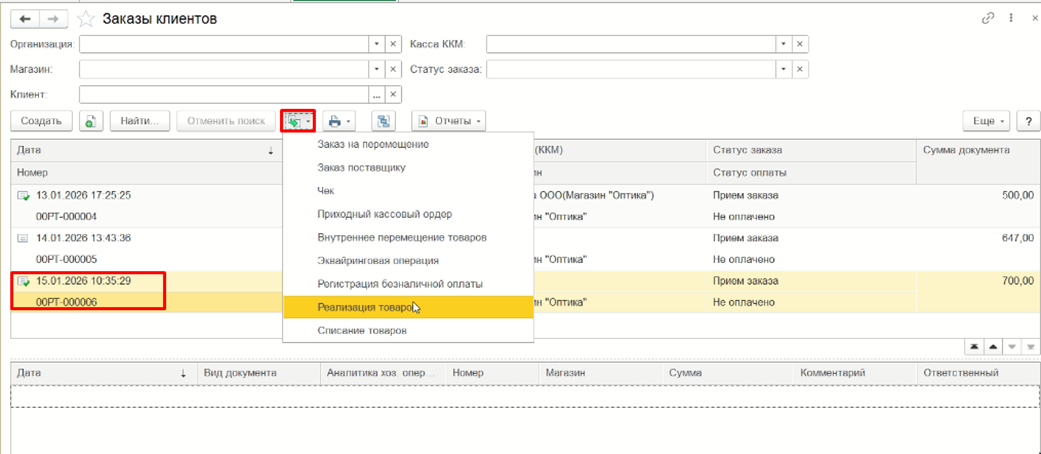Expand the Организация dropdown arrow

(376, 44)
